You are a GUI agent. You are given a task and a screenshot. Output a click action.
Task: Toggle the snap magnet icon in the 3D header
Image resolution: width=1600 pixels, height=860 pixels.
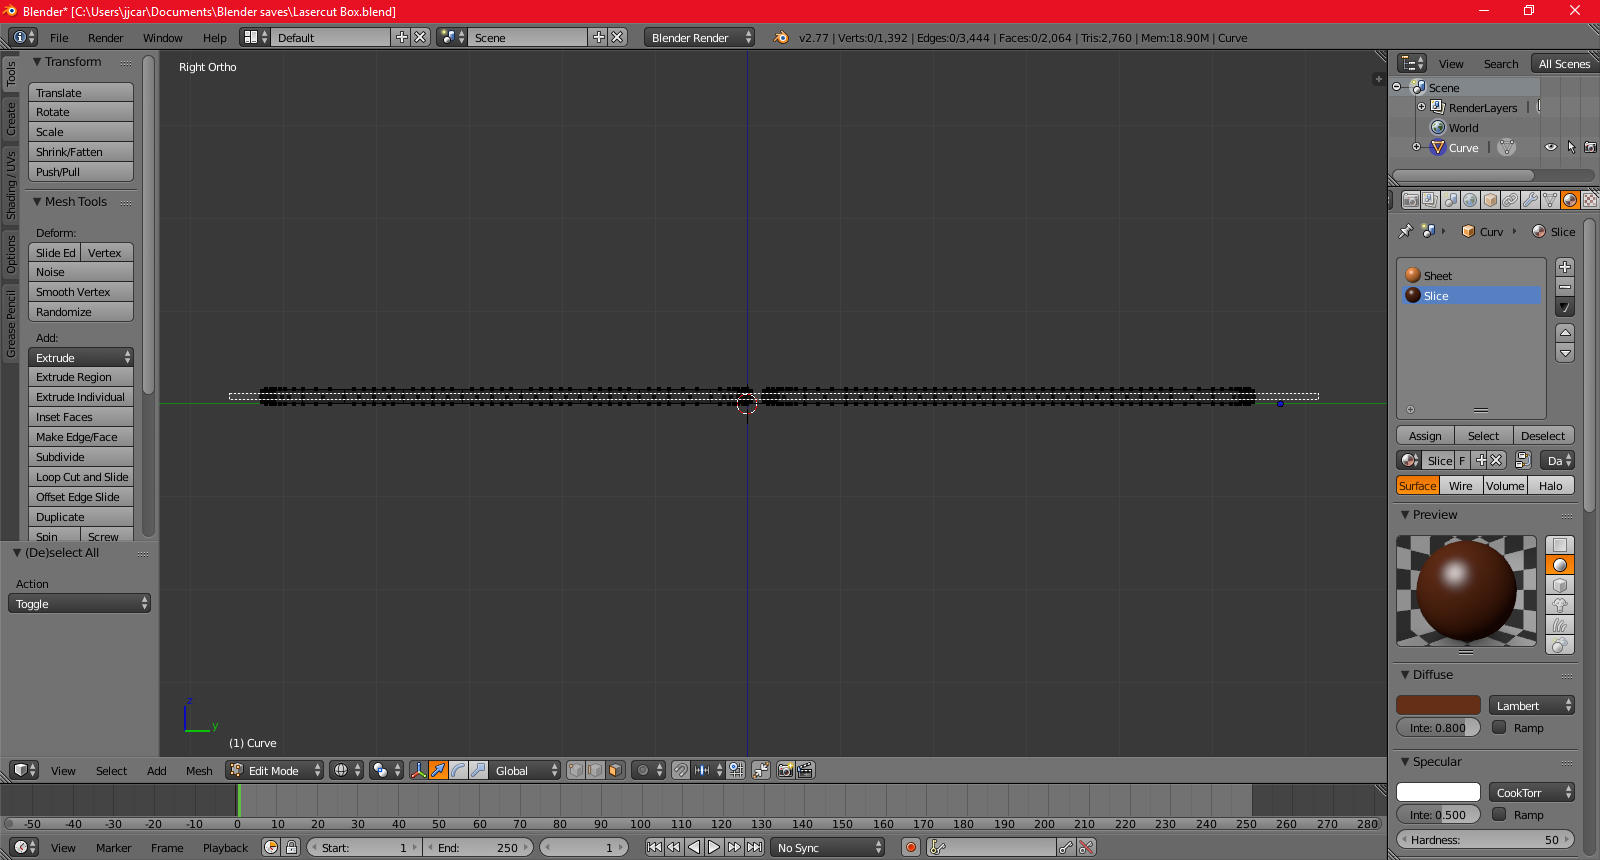pos(680,770)
